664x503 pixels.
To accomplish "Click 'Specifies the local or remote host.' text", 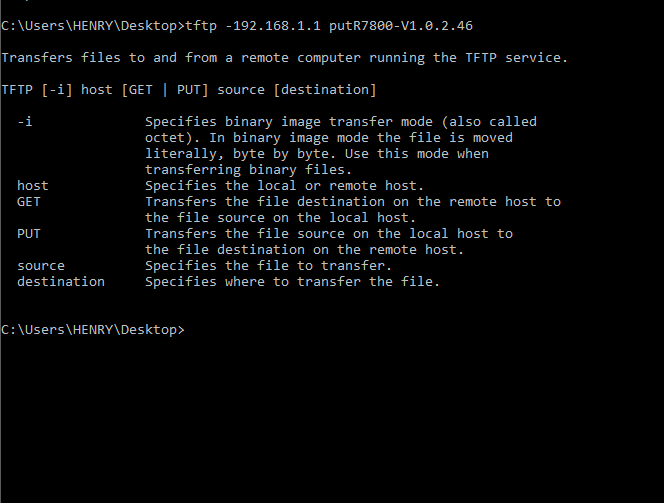I will point(284,185).
